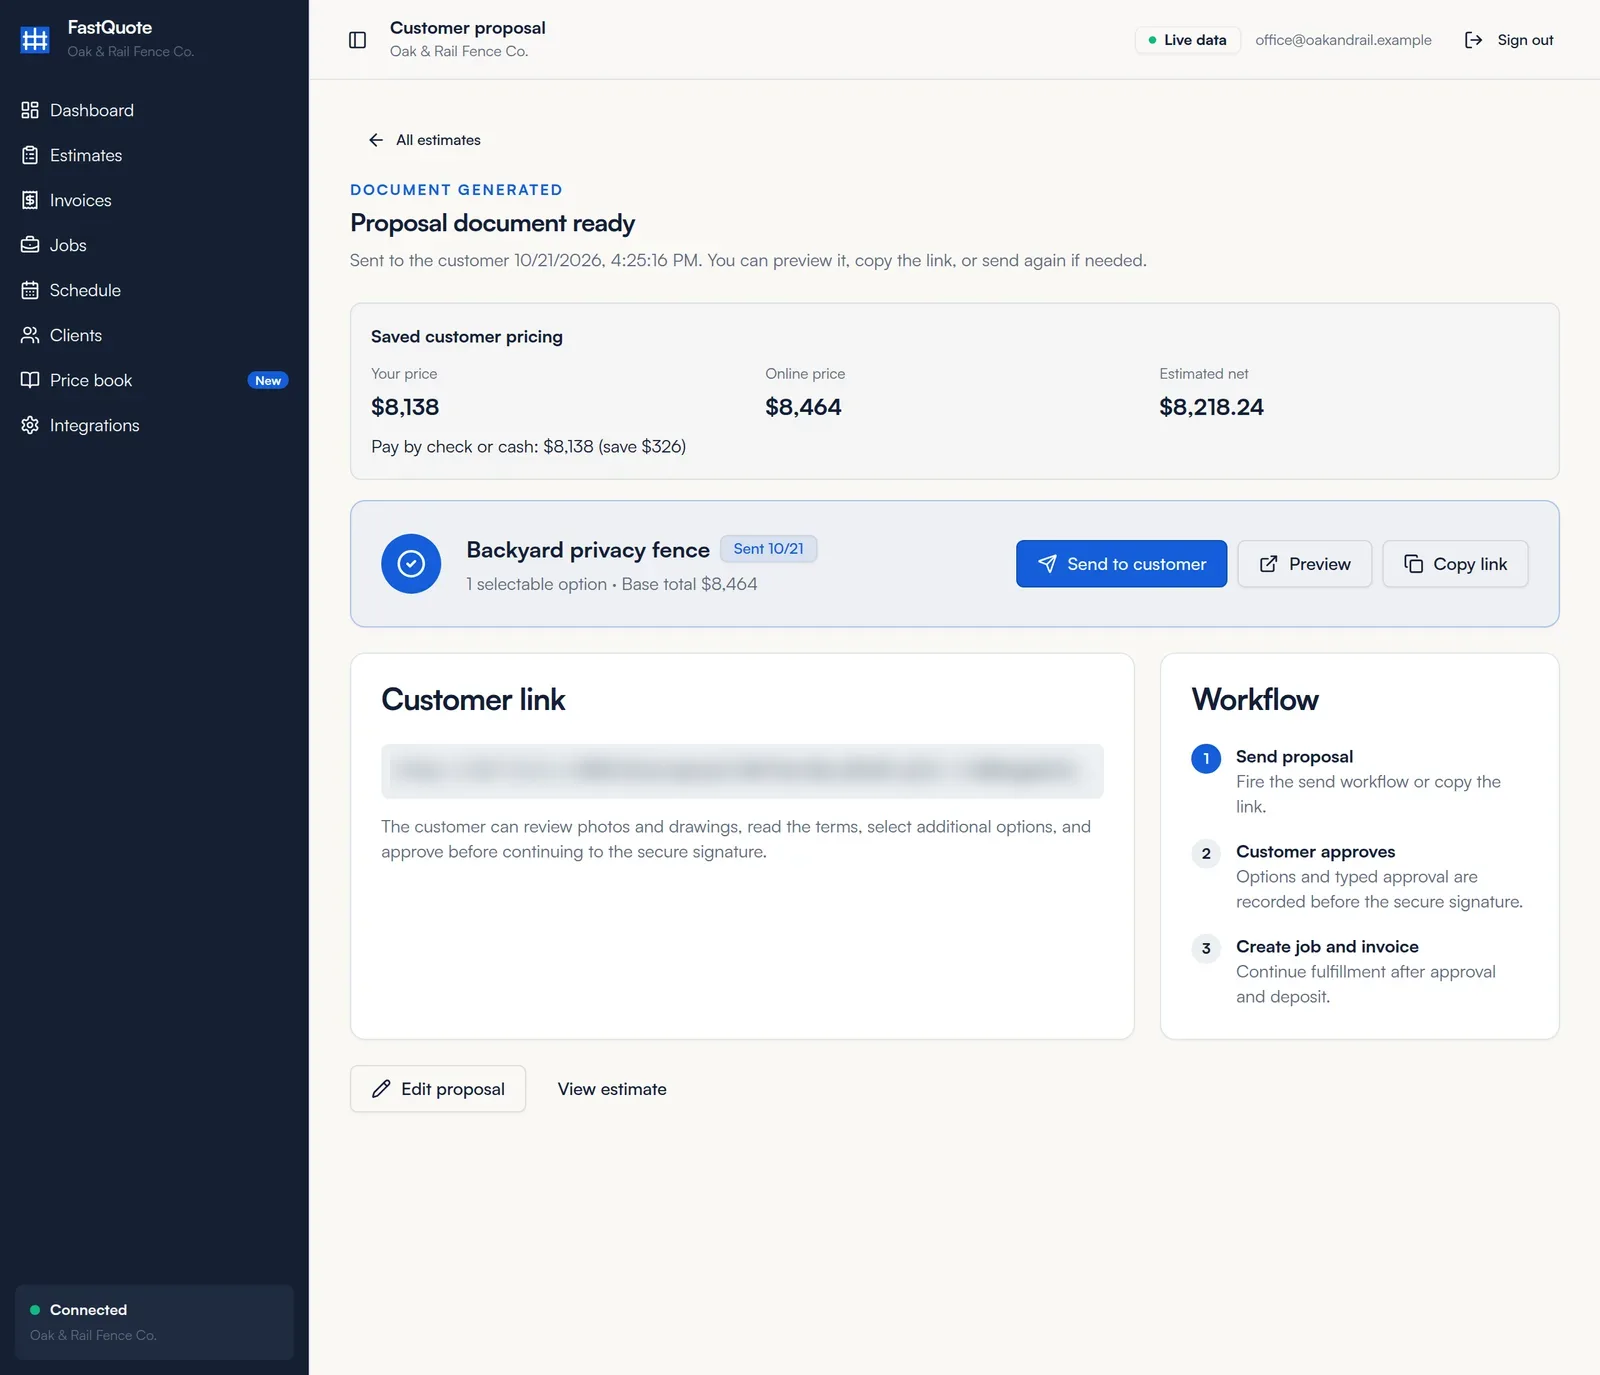Screen dimensions: 1600x1375
Task: Click the office@oakandrail.example account email
Action: (x=1343, y=40)
